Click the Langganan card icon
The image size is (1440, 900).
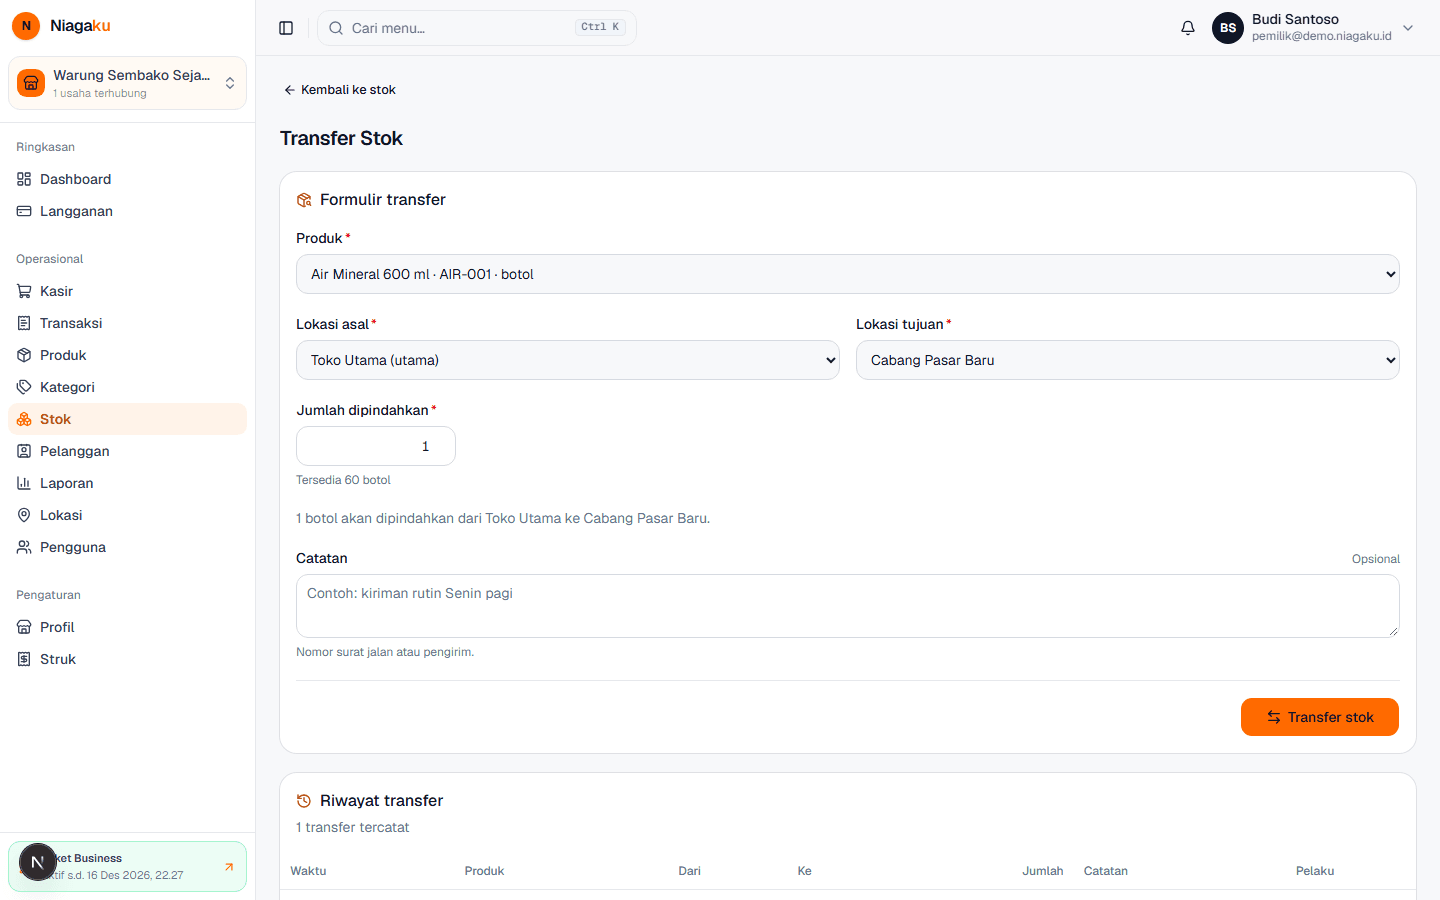[24, 211]
